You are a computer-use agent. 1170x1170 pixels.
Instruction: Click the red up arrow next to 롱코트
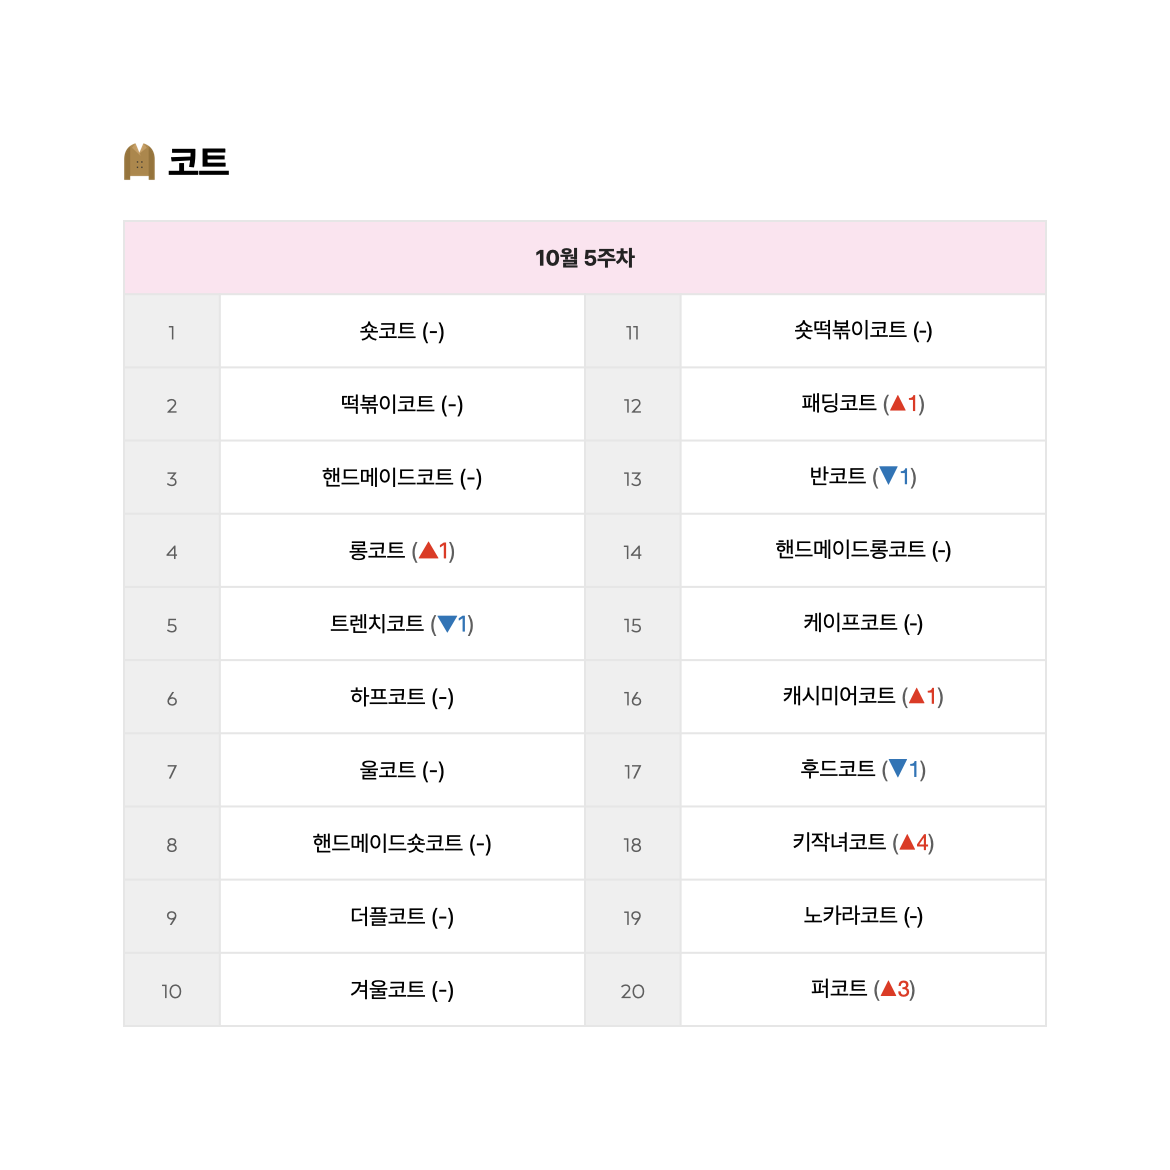click(x=428, y=551)
